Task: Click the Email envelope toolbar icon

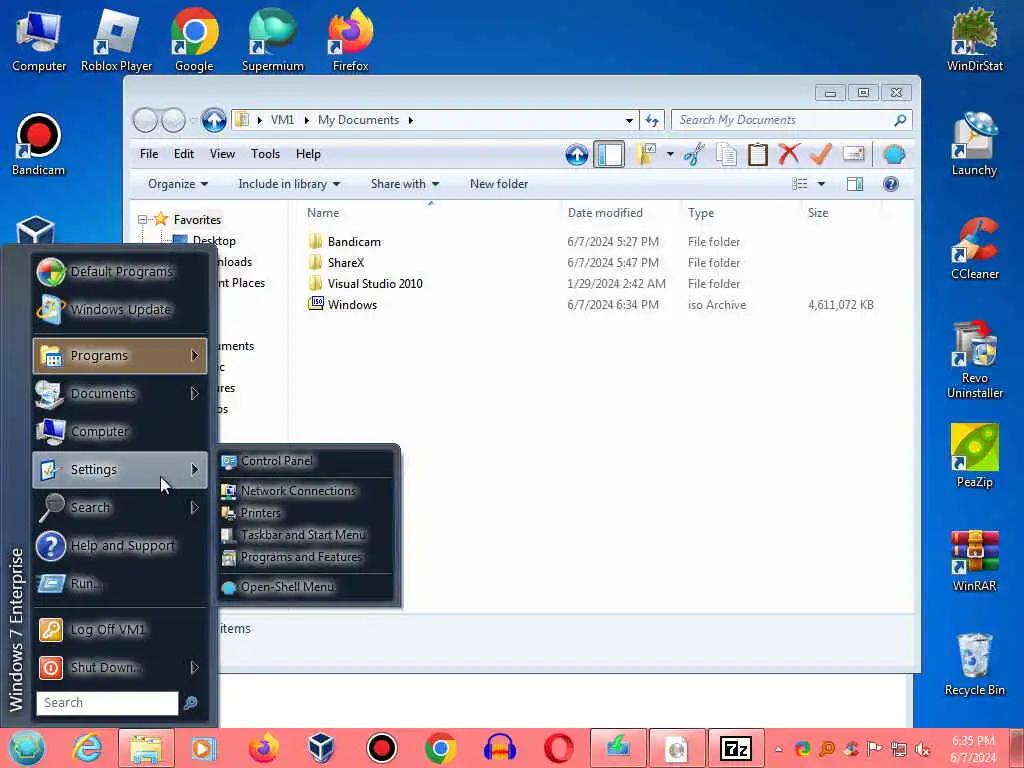Action: tap(854, 155)
